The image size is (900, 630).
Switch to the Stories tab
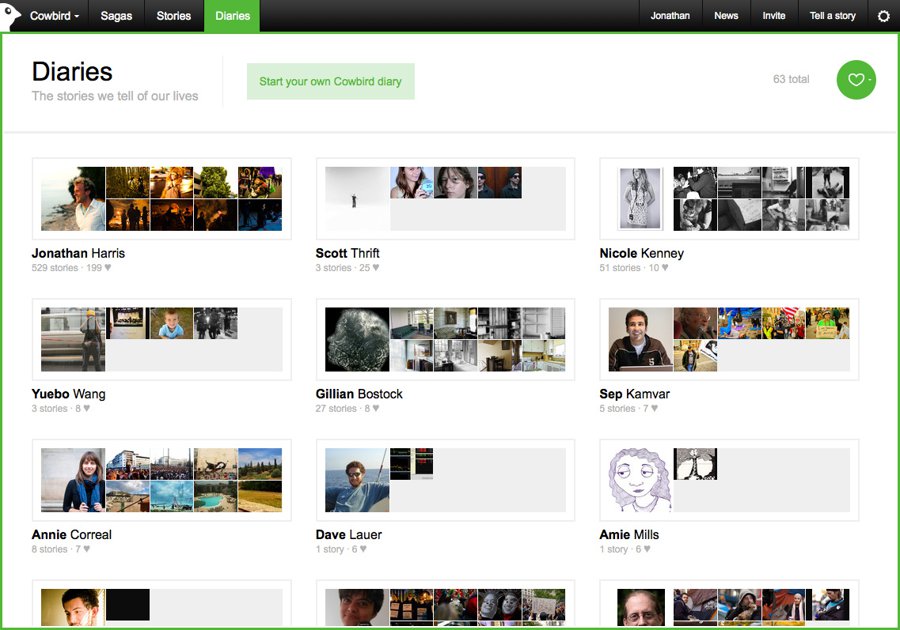point(174,15)
